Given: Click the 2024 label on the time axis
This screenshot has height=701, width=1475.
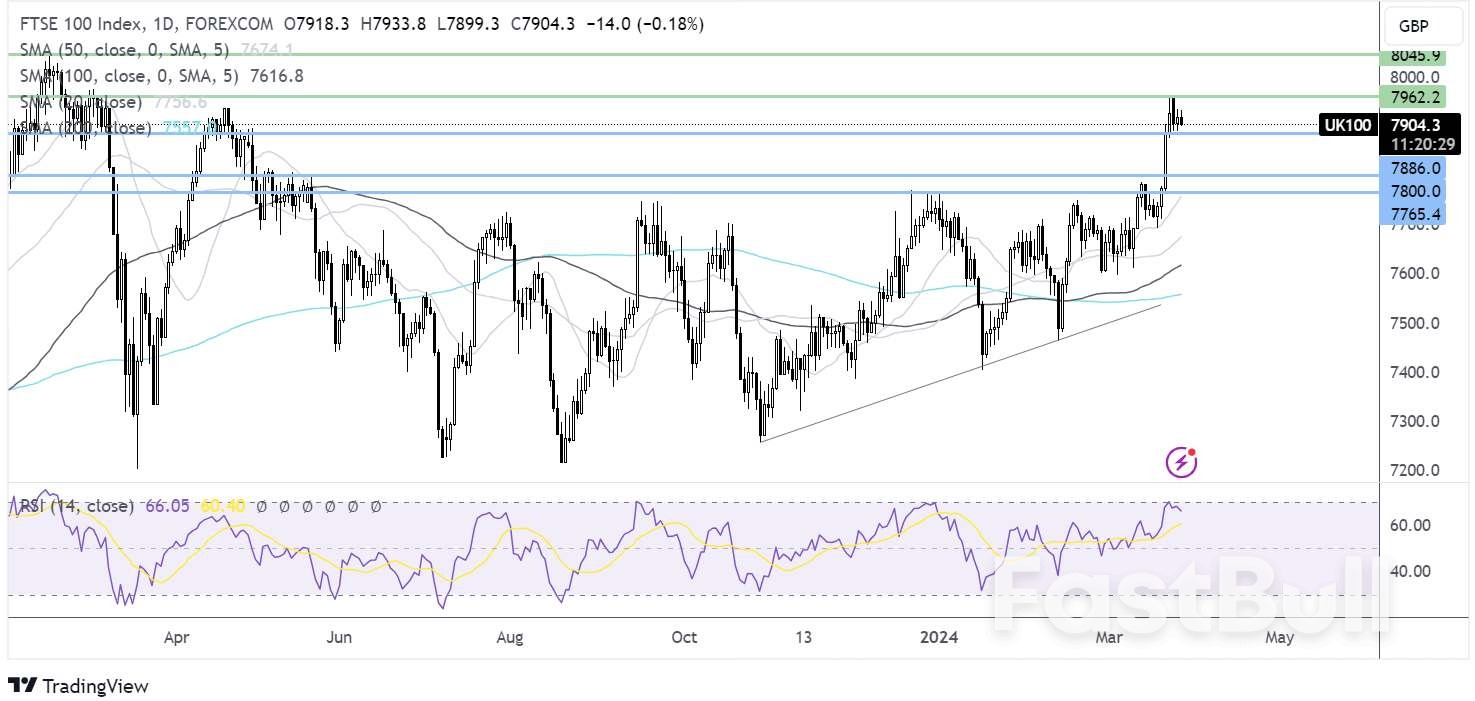Looking at the screenshot, I should pos(940,636).
